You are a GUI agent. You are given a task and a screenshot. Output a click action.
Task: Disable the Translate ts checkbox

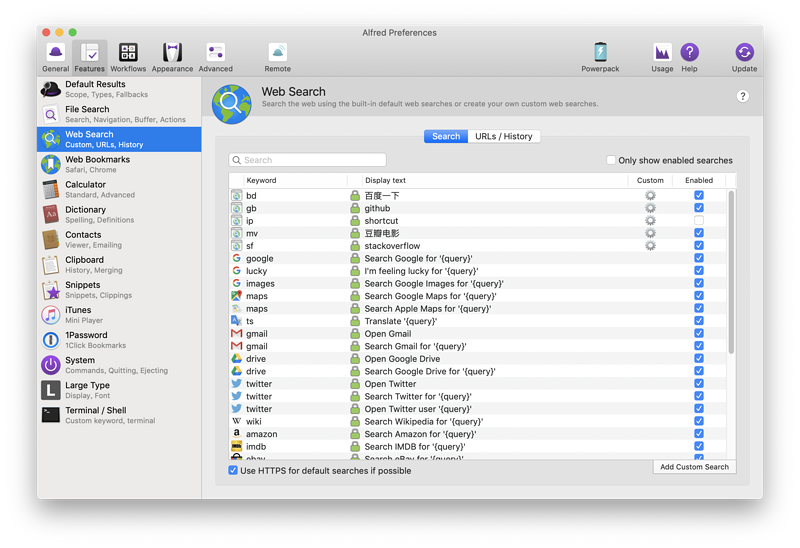pyautogui.click(x=699, y=321)
